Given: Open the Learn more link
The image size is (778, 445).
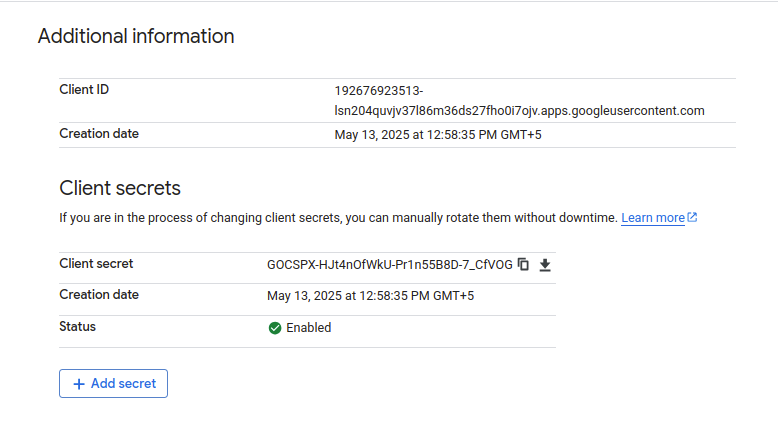Looking at the screenshot, I should [653, 218].
